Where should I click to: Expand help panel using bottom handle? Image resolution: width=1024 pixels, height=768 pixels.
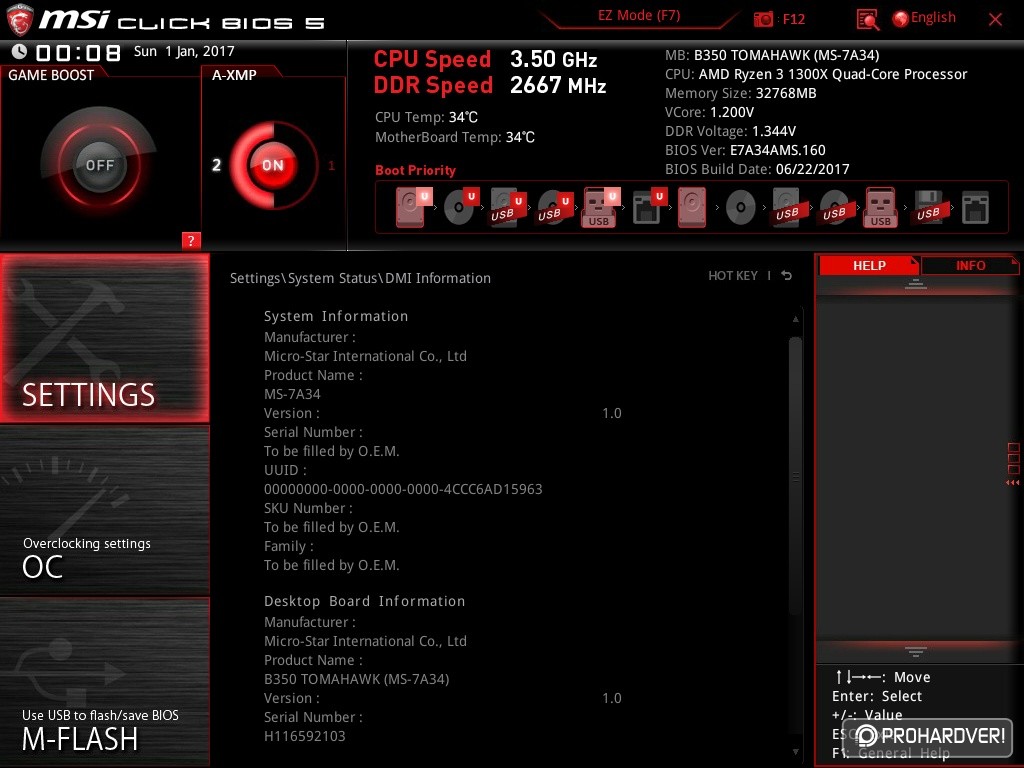[x=916, y=651]
